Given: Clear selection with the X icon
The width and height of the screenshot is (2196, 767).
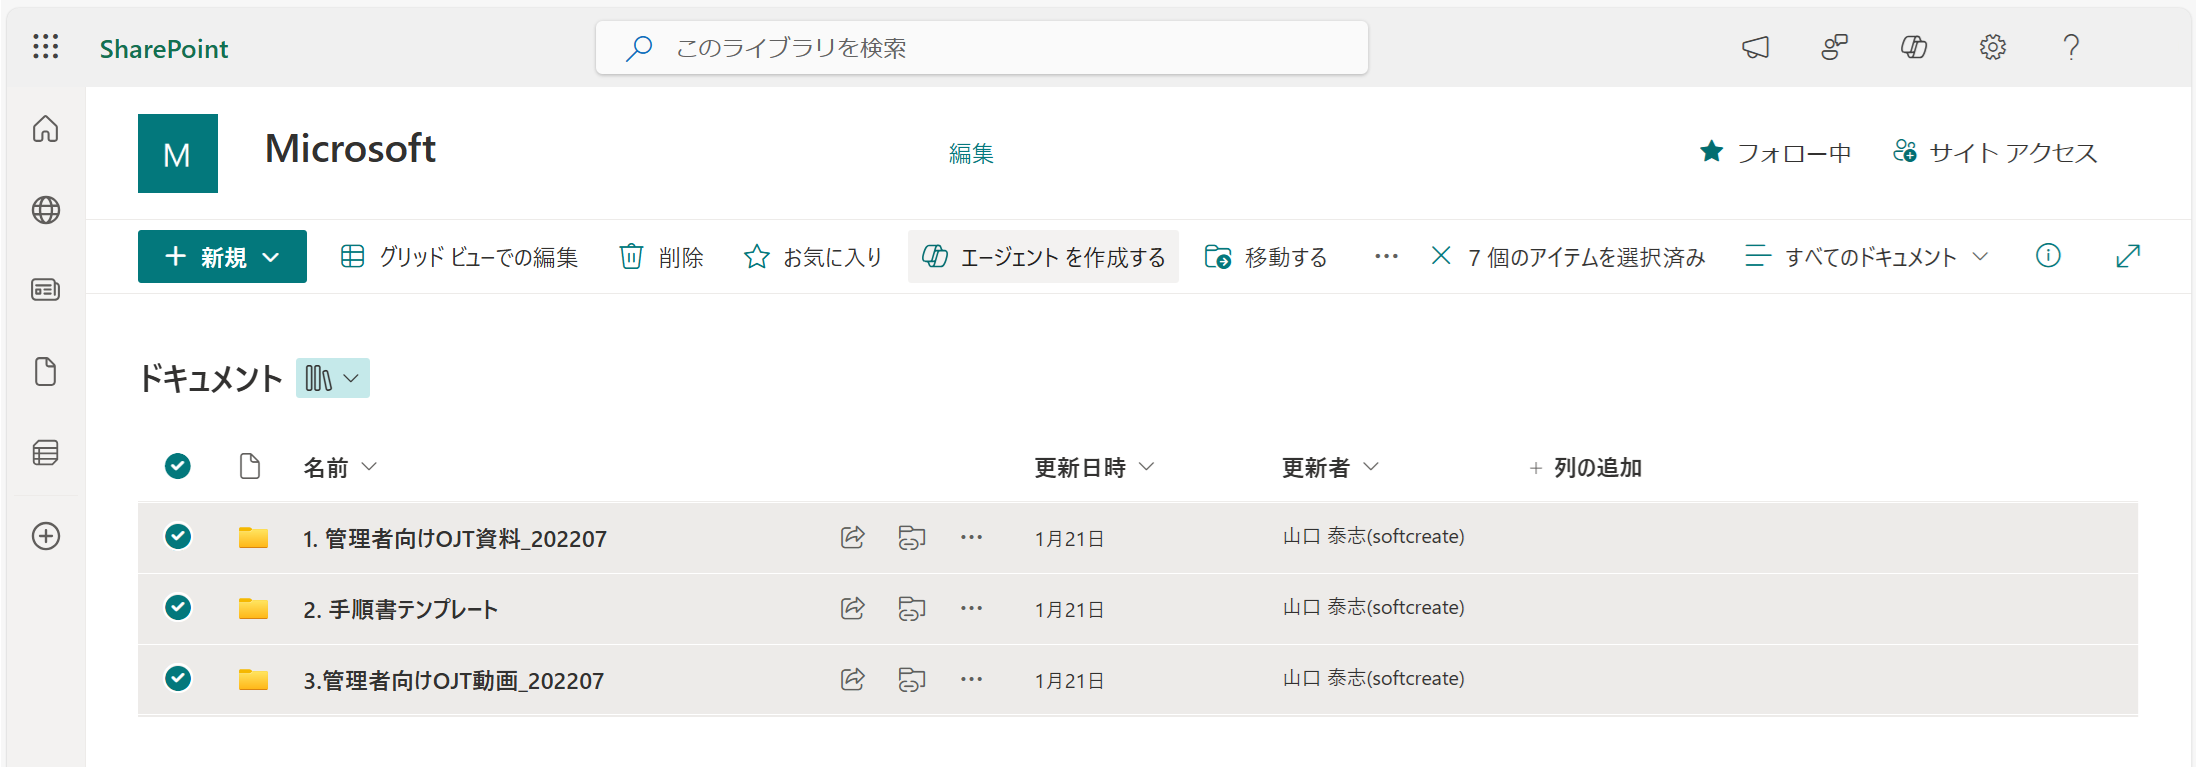Looking at the screenshot, I should point(1441,256).
